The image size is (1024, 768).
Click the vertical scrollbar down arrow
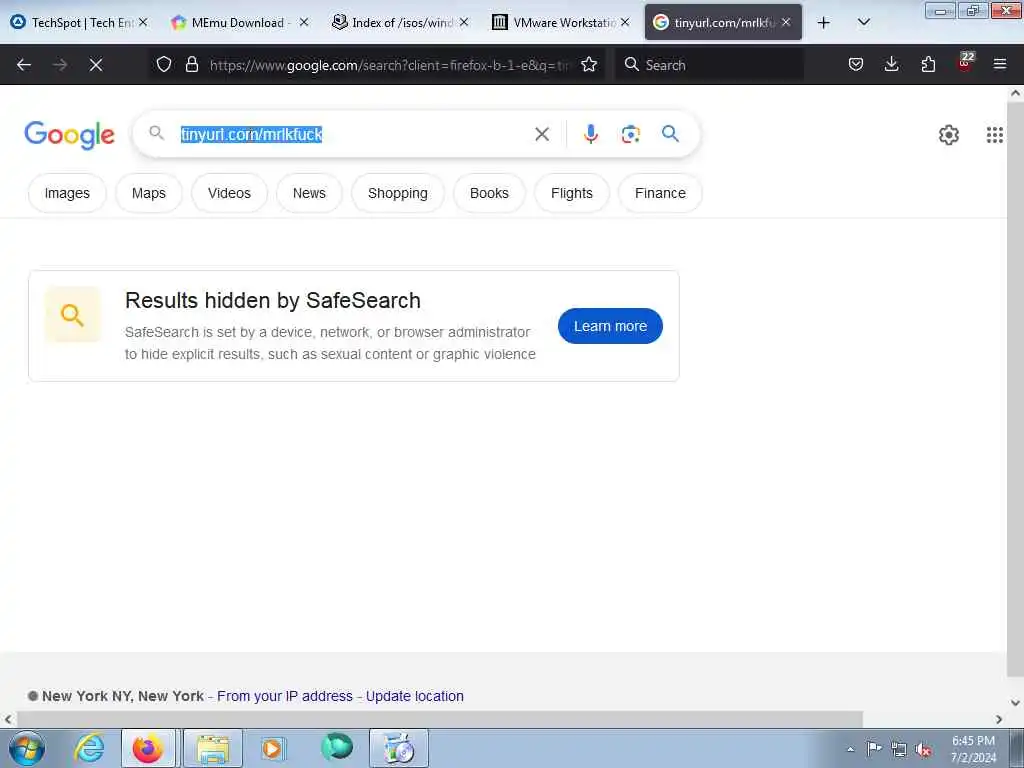coord(1015,703)
